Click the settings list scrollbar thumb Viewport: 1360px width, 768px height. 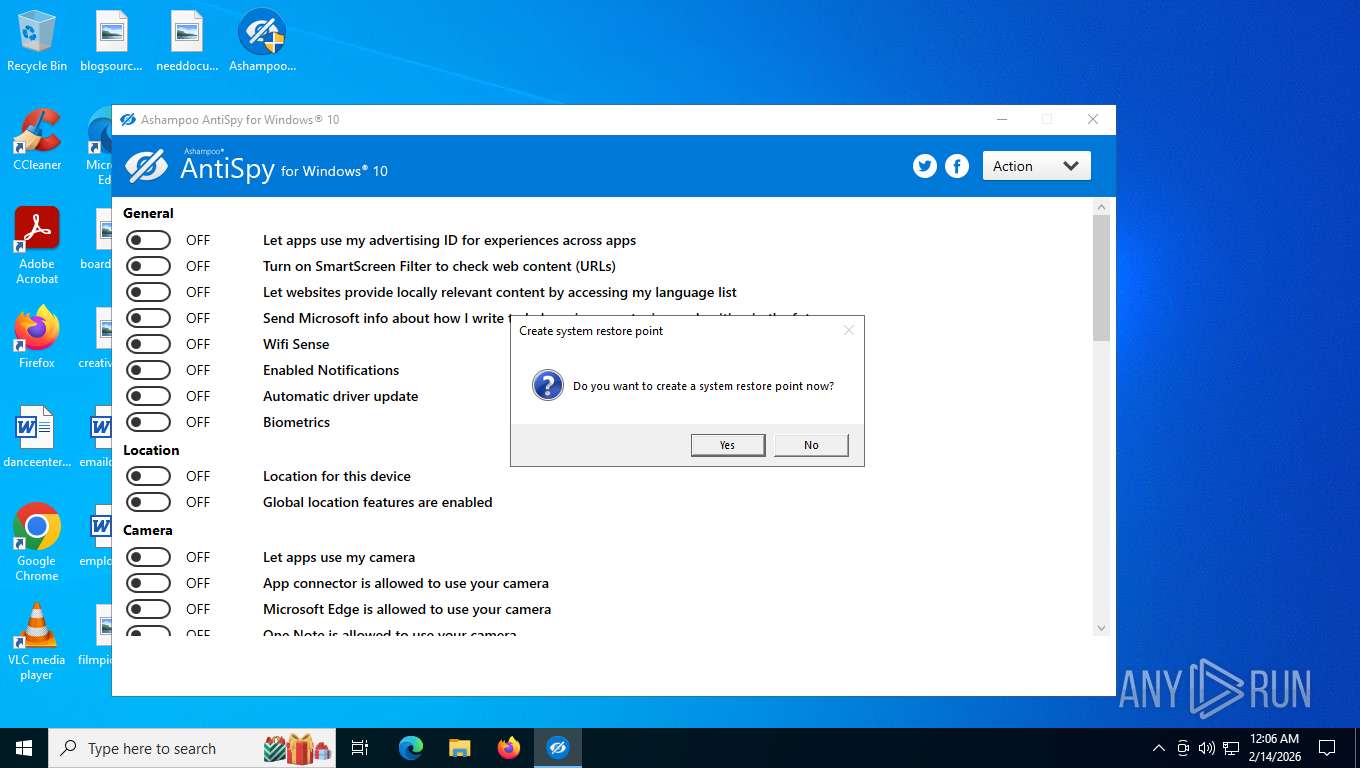1101,278
